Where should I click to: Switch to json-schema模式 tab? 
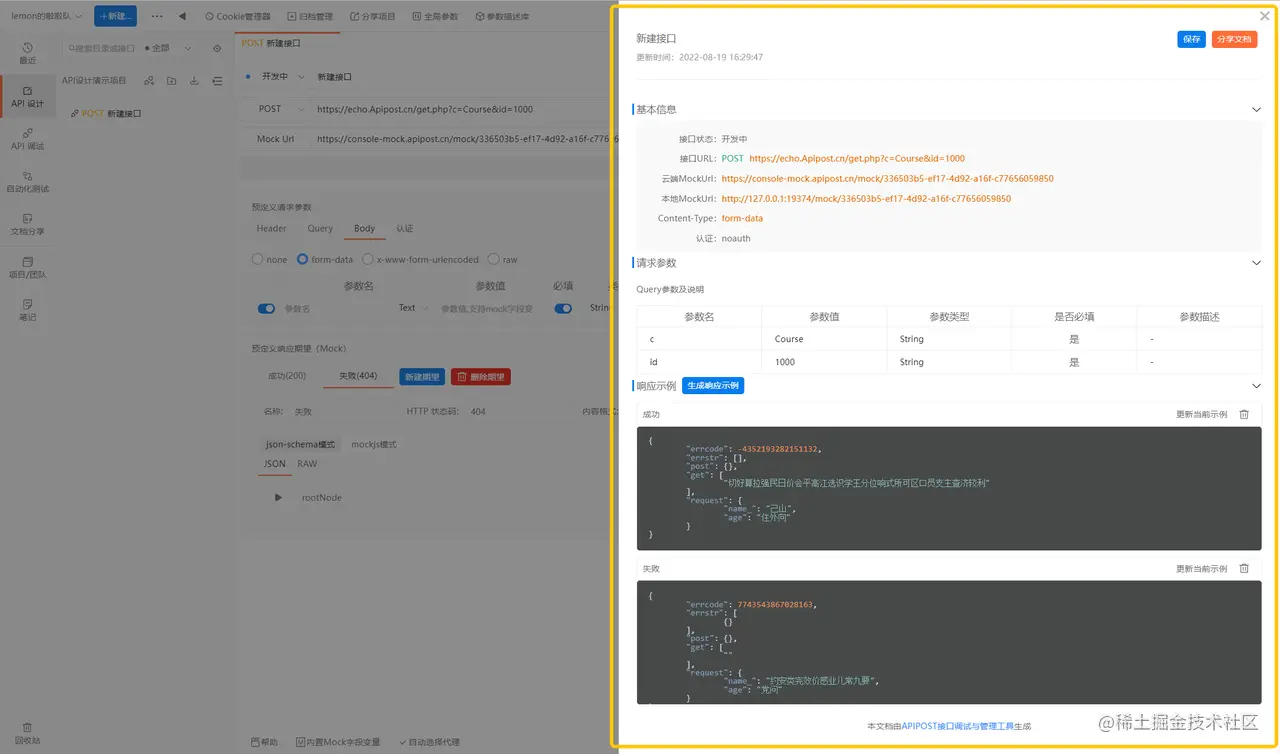(300, 444)
